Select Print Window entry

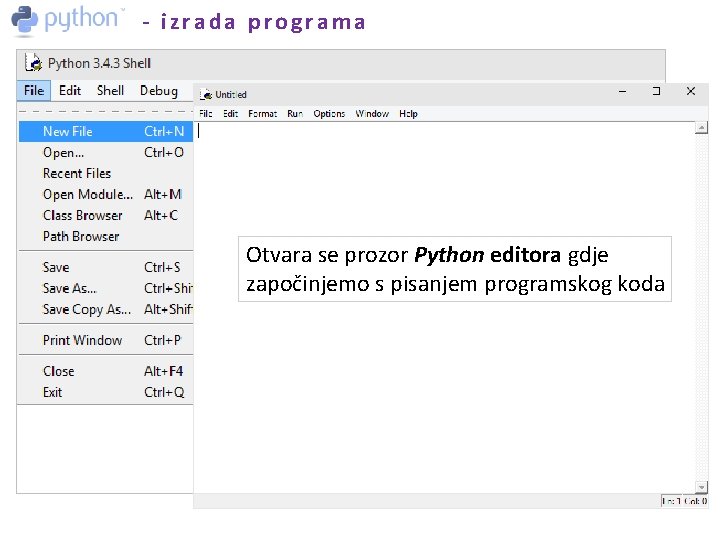click(x=106, y=340)
